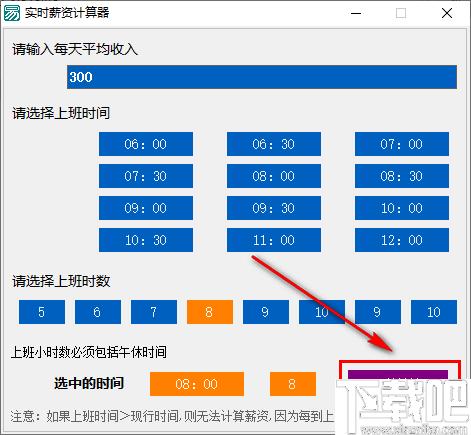471x435 pixels.
Task: Click the app logo icon in title bar
Action: [x=12, y=14]
